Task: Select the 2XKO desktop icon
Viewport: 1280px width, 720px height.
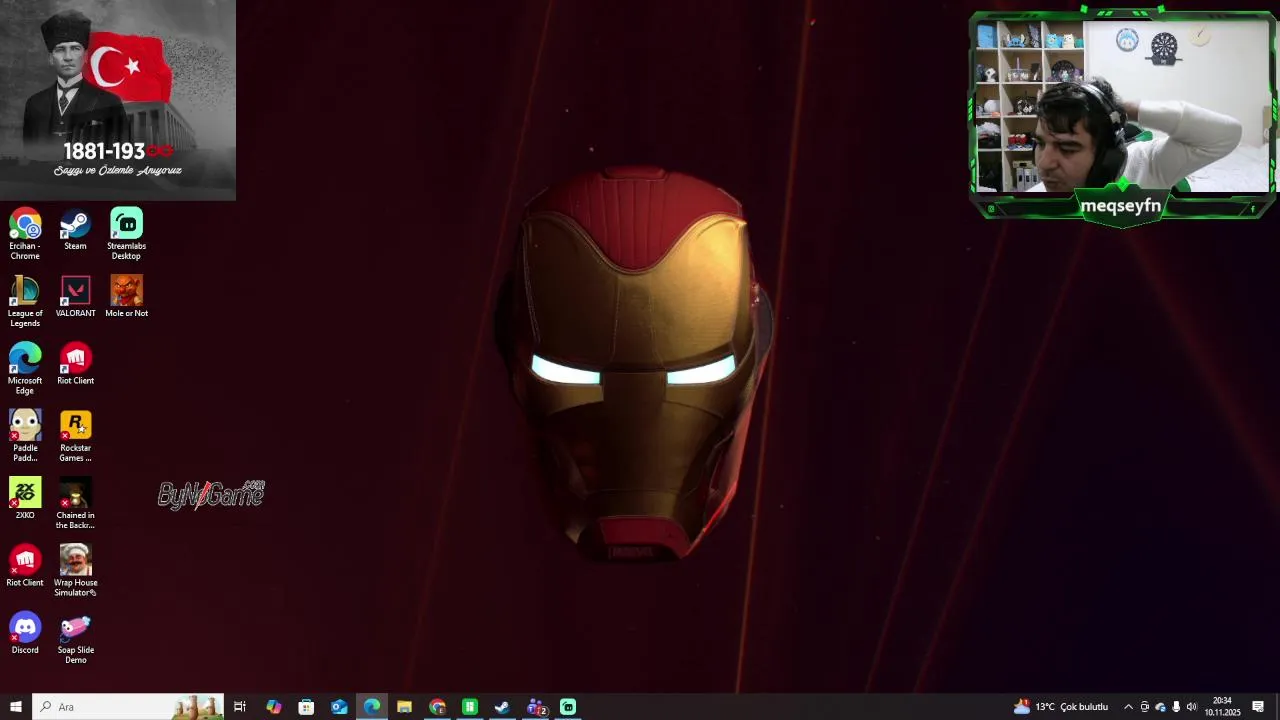Action: tap(25, 499)
